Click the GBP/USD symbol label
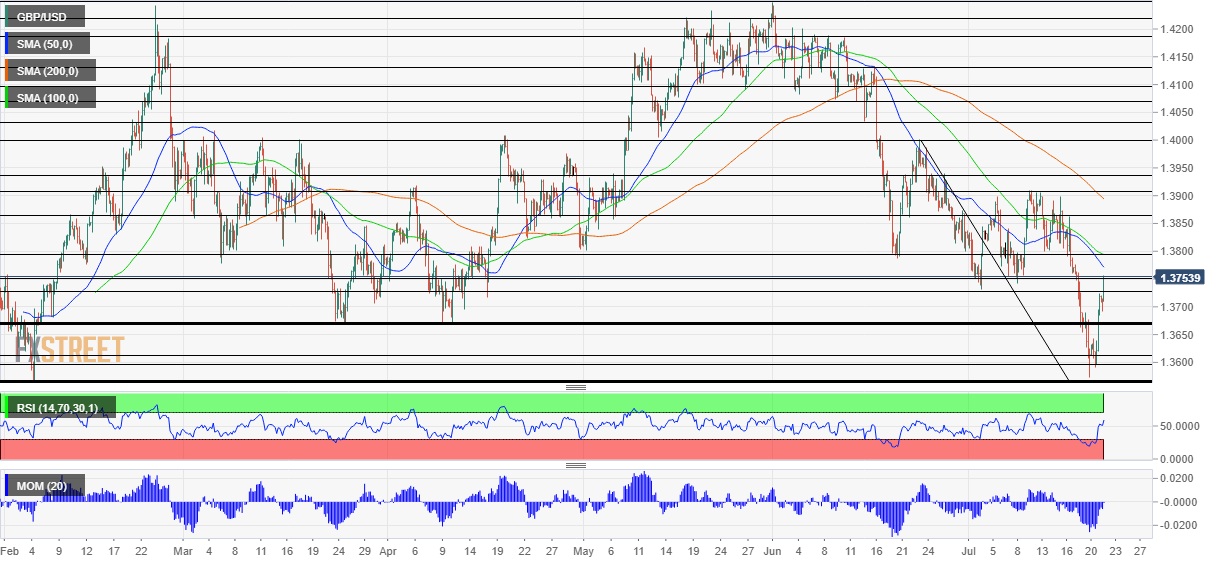 click(x=43, y=16)
